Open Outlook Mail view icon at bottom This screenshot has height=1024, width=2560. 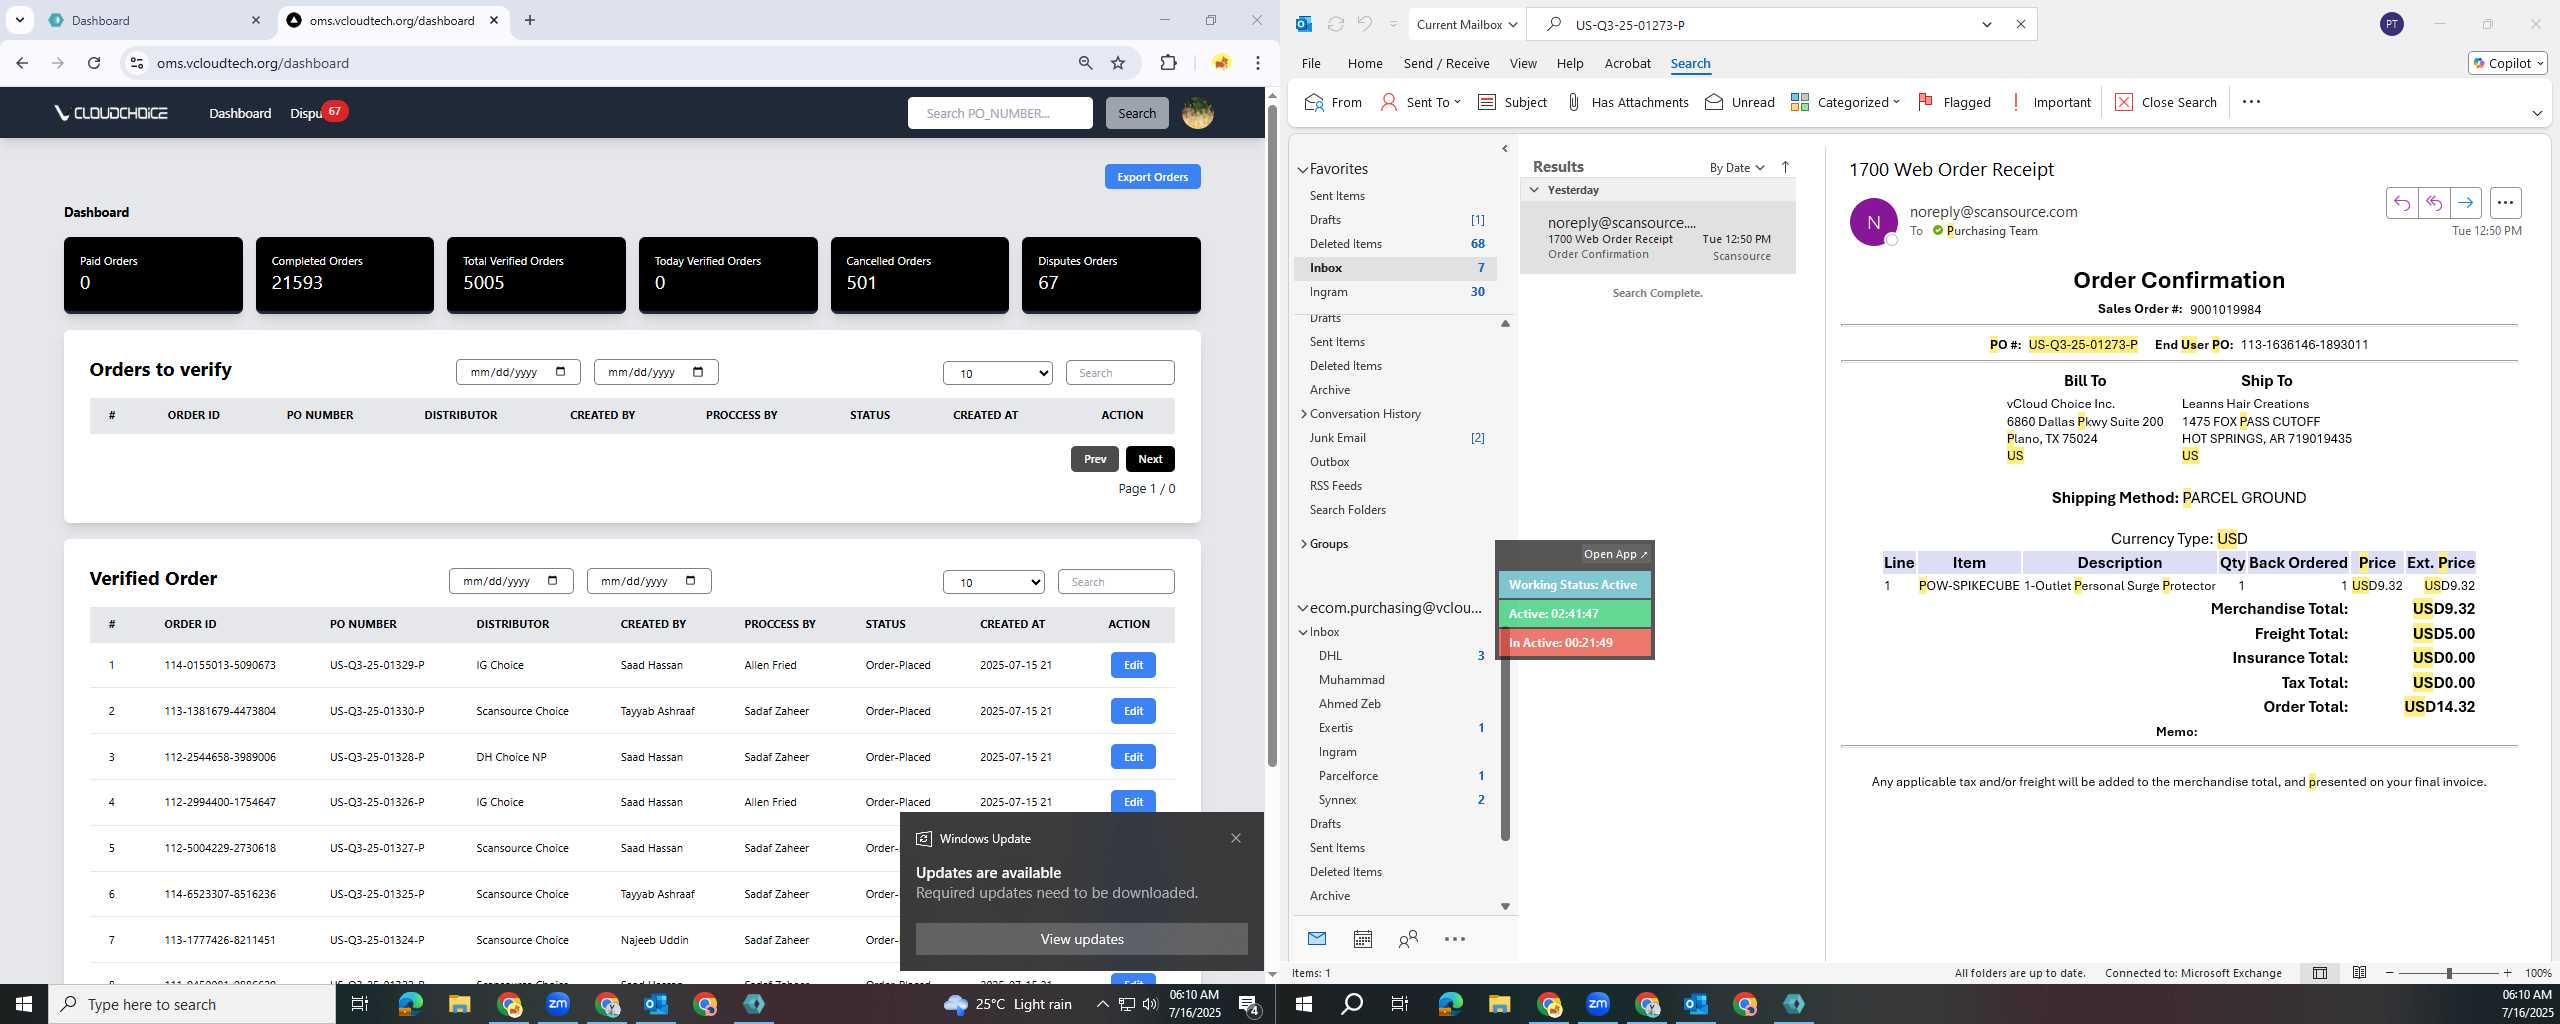coord(1317,938)
